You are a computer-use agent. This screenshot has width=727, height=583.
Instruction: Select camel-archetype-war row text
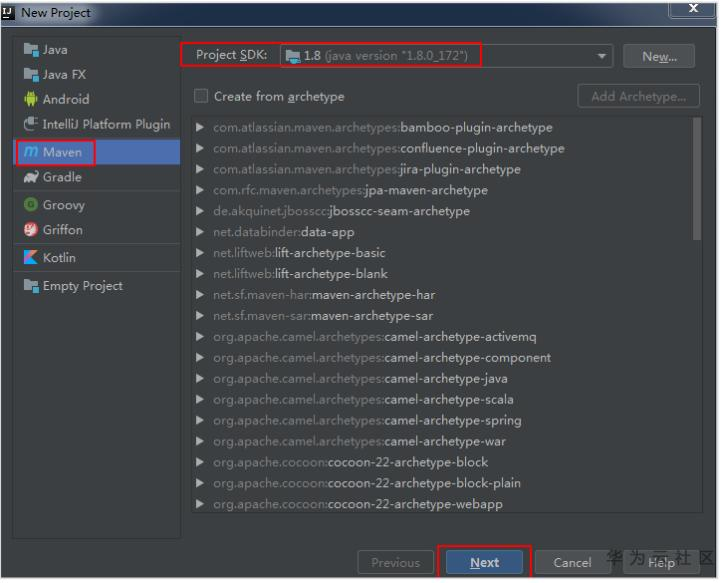click(x=359, y=441)
